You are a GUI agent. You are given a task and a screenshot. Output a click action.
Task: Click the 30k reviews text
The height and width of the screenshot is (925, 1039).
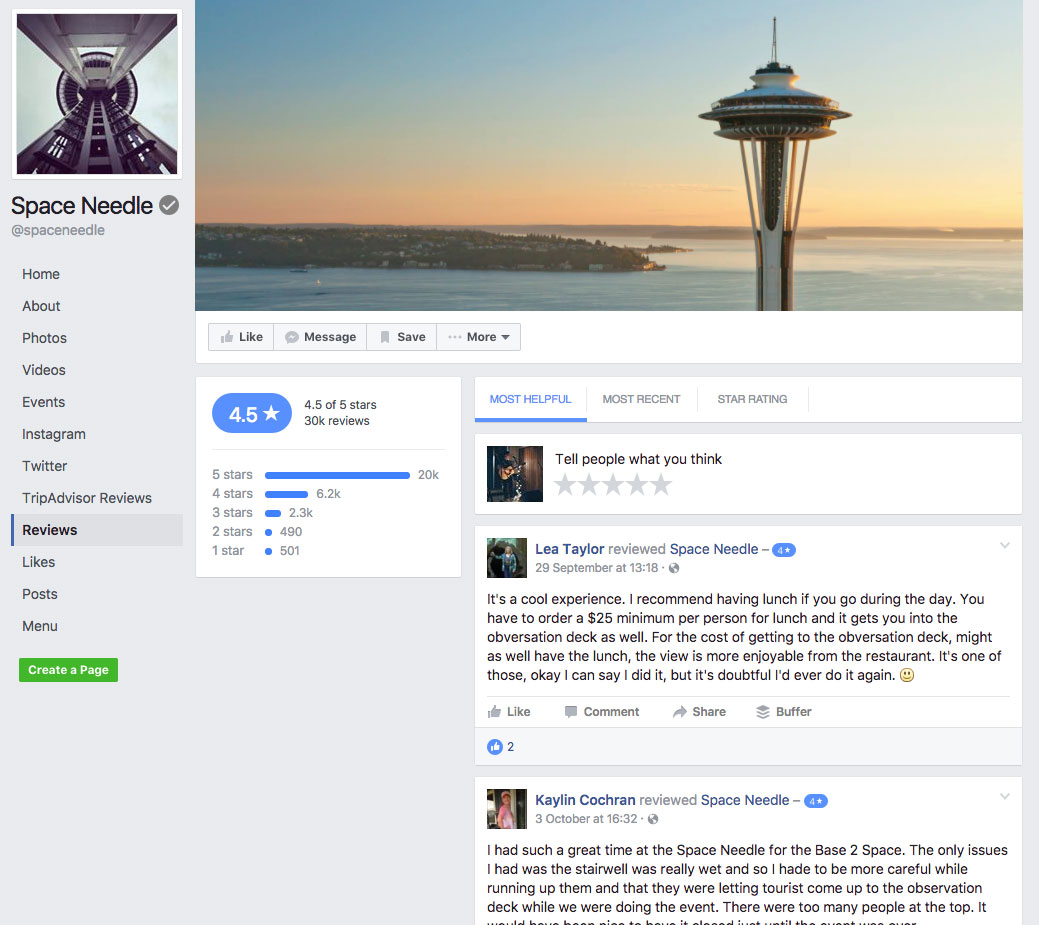click(337, 421)
